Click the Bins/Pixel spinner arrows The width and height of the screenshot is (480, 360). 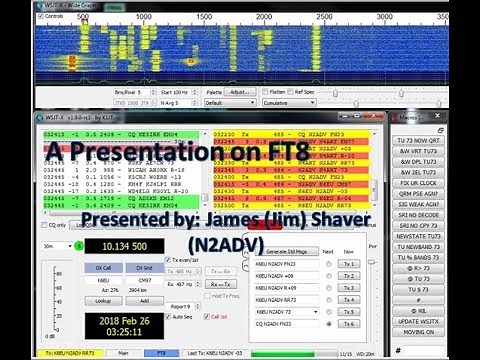(x=153, y=92)
